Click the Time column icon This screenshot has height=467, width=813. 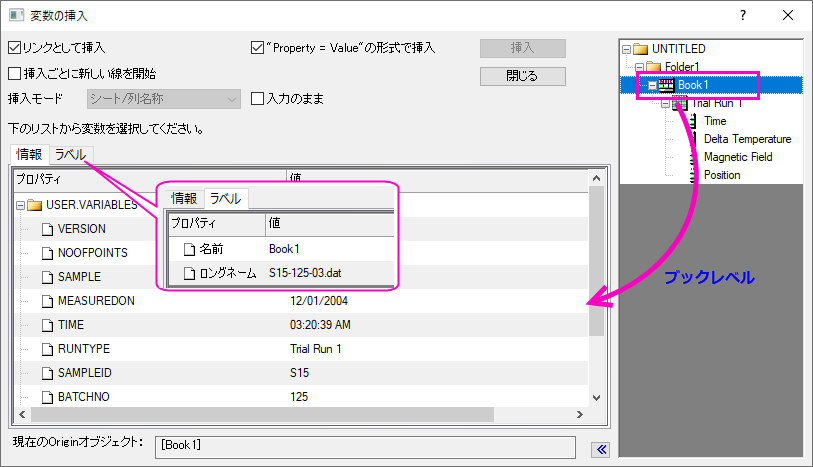coord(693,121)
